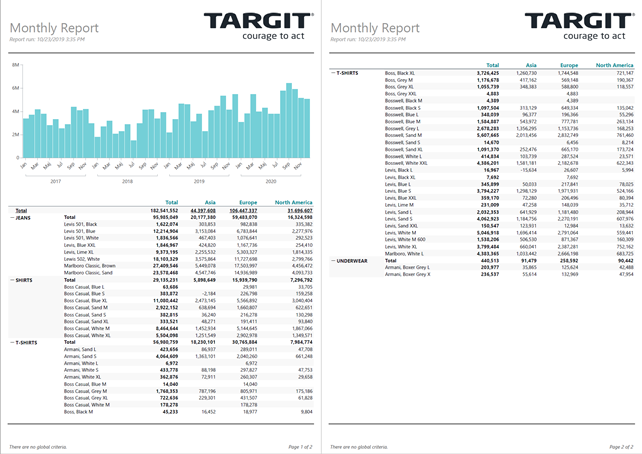Collapse the UNDERWEAR group on page 2

tap(333, 261)
